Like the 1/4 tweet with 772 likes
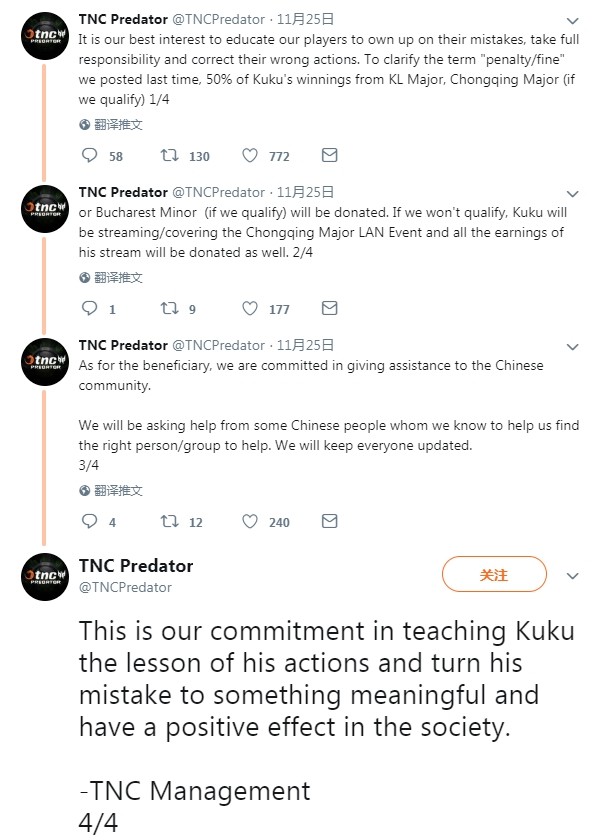Viewport: 609px width, 840px height. coord(250,156)
